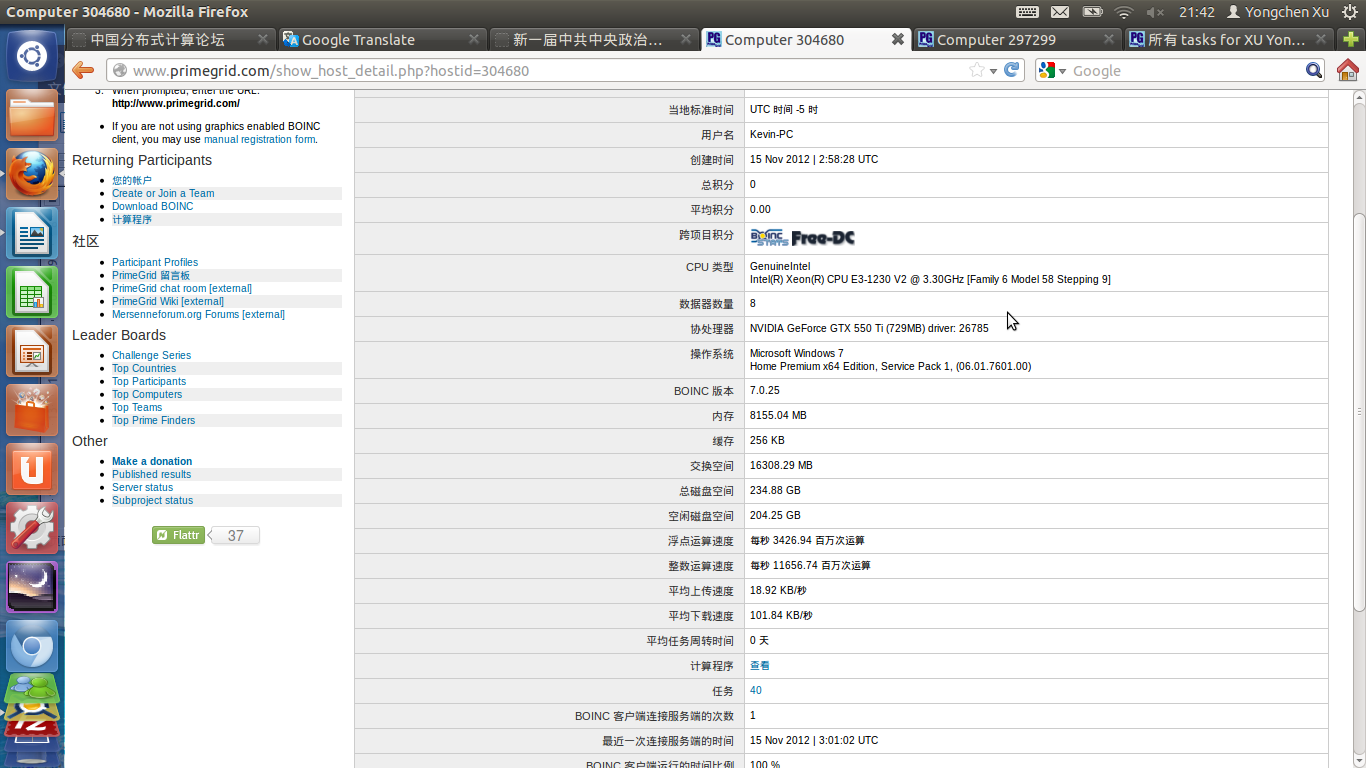Open the Participant Profiles link
Image resolution: width=1366 pixels, height=768 pixels.
coord(155,262)
